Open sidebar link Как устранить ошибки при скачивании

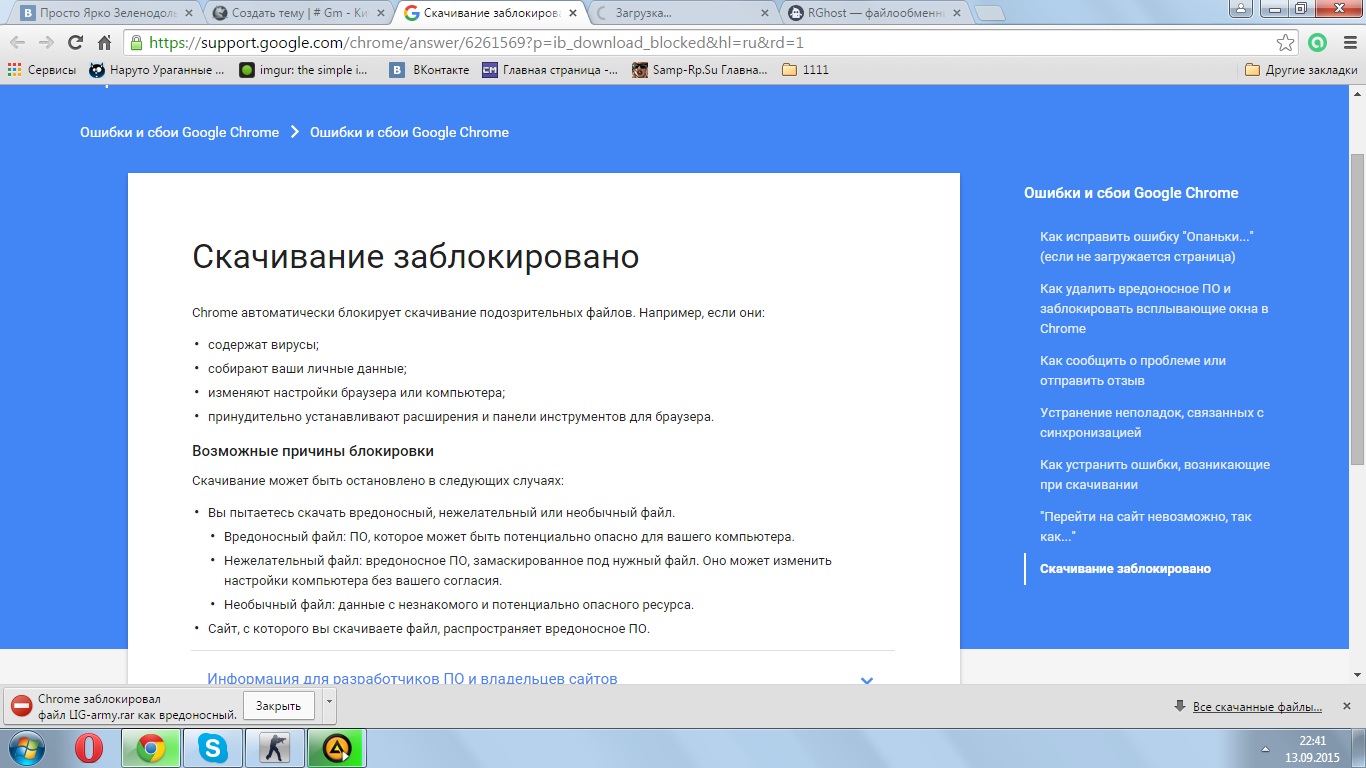(1155, 474)
